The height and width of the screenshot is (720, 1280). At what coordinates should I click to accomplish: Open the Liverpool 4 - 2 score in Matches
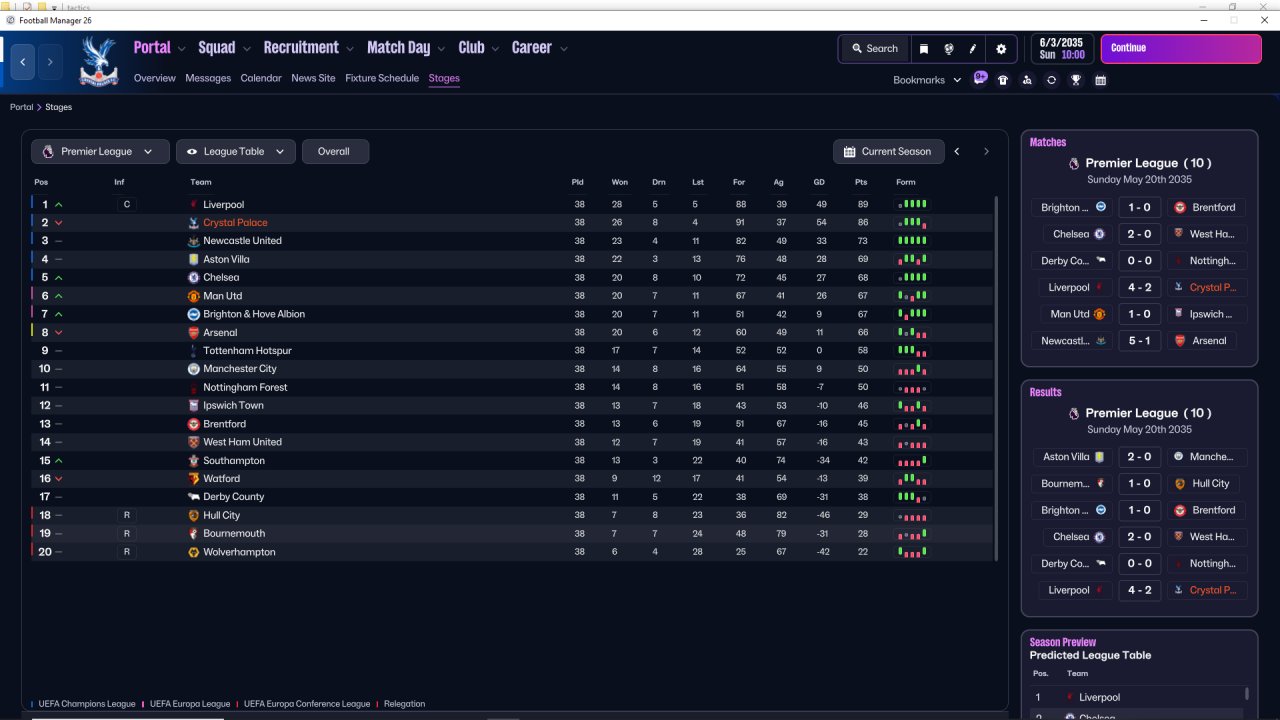(1139, 287)
